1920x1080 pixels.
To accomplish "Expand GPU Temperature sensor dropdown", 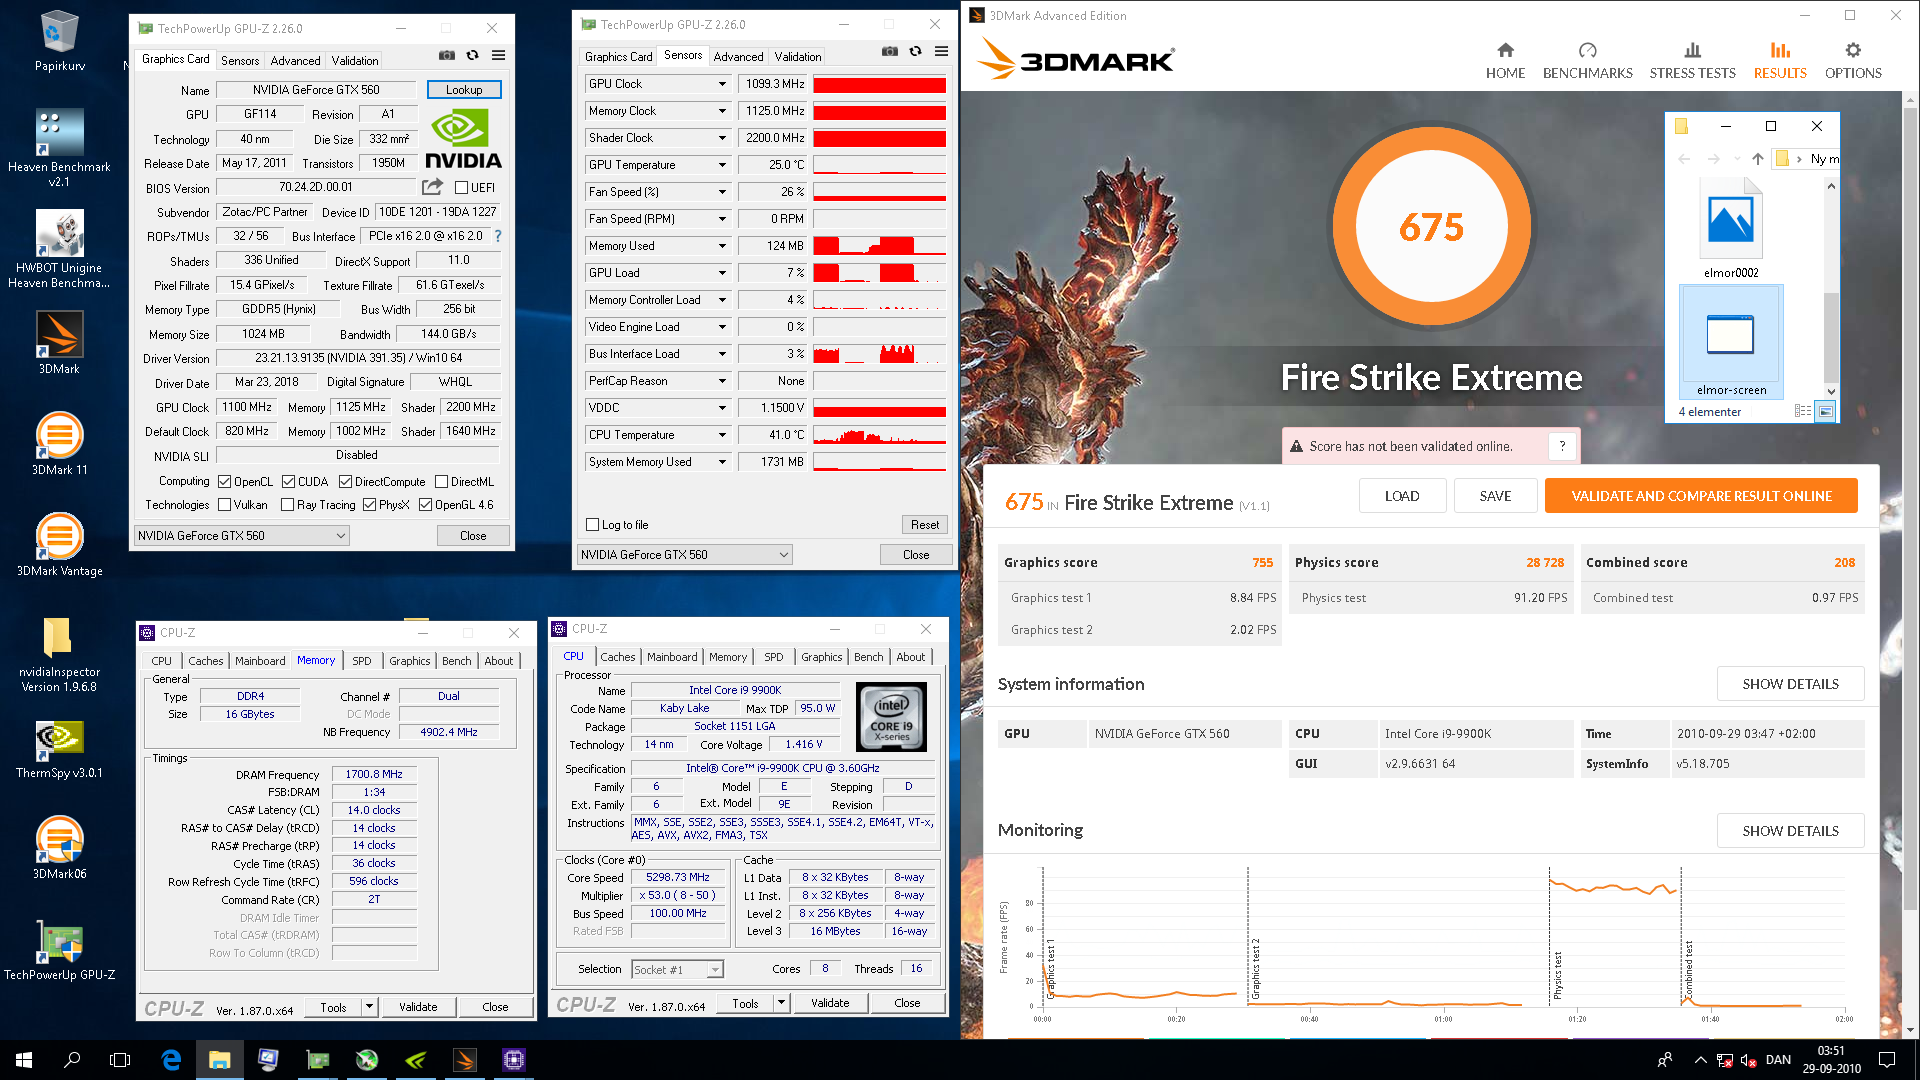I will point(722,165).
